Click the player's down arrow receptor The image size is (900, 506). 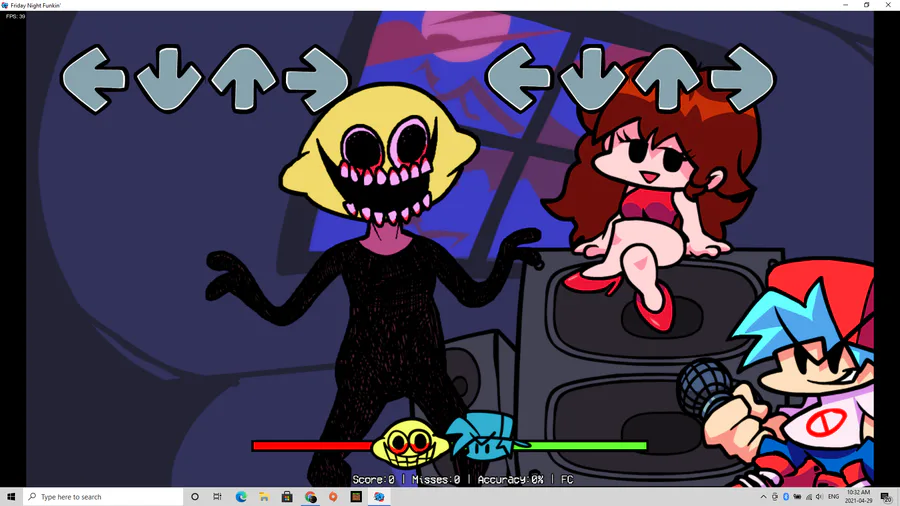(593, 79)
